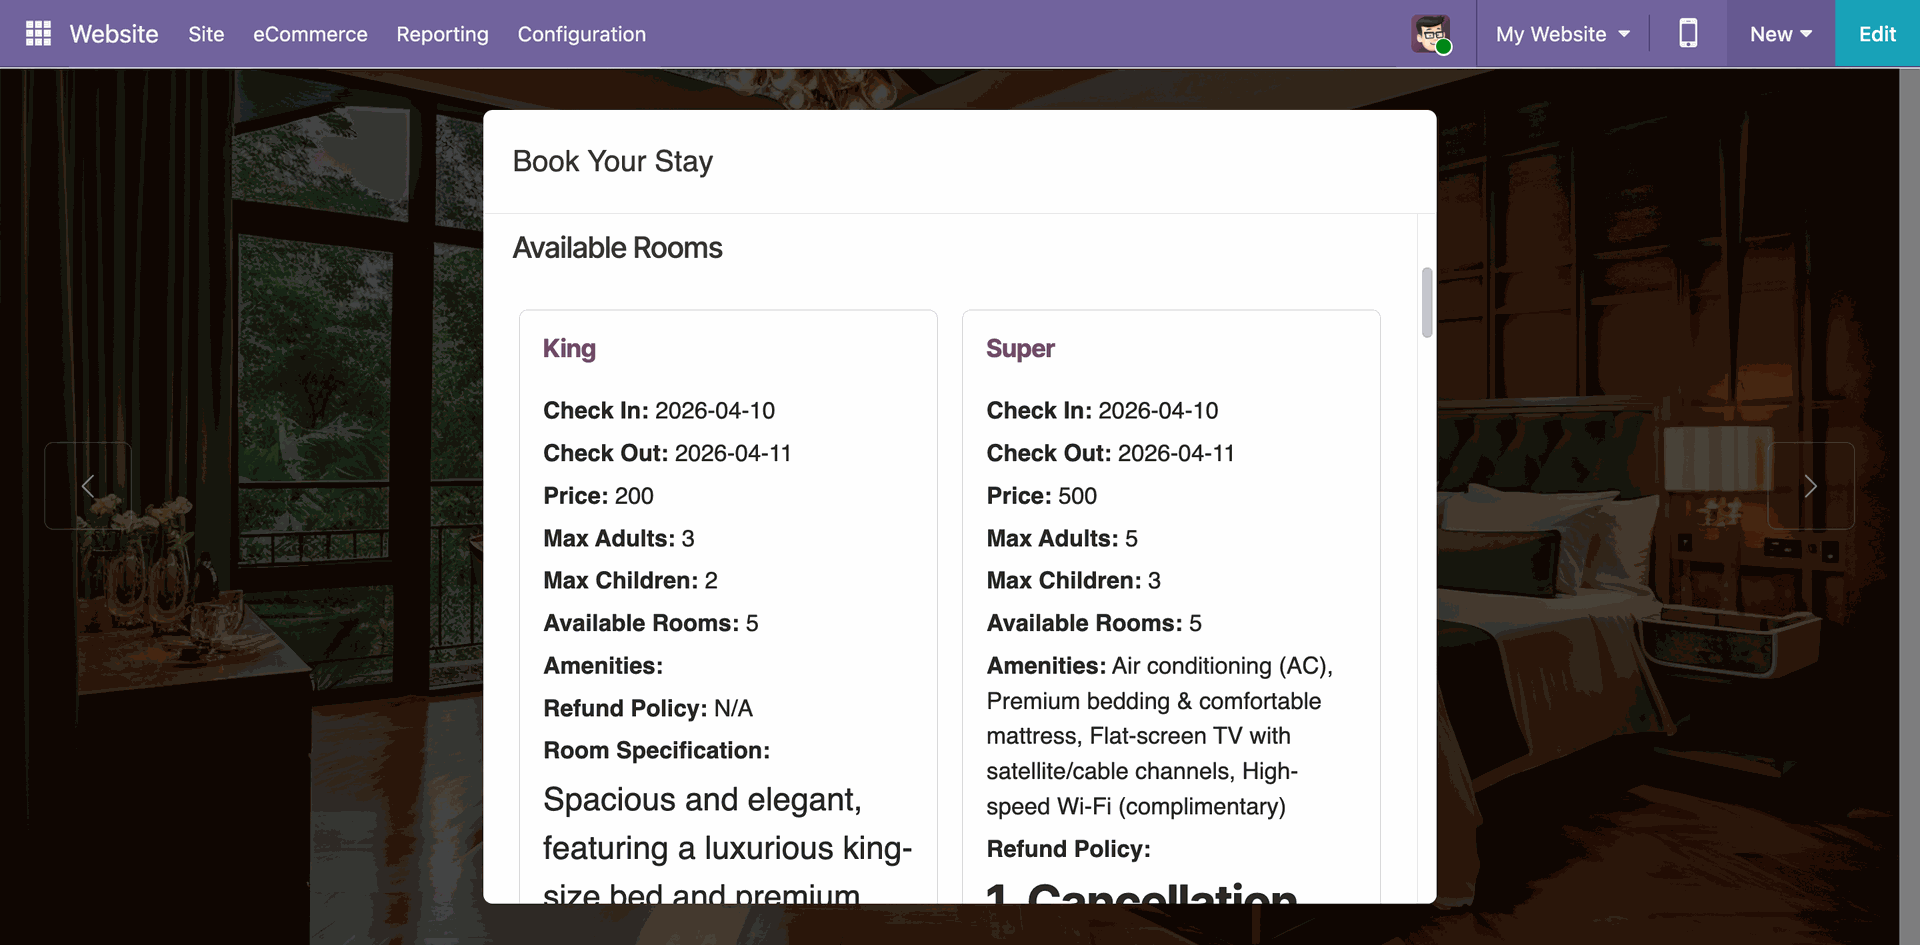Click King's Refund Policy: N/A line
The image size is (1920, 945).
click(648, 709)
